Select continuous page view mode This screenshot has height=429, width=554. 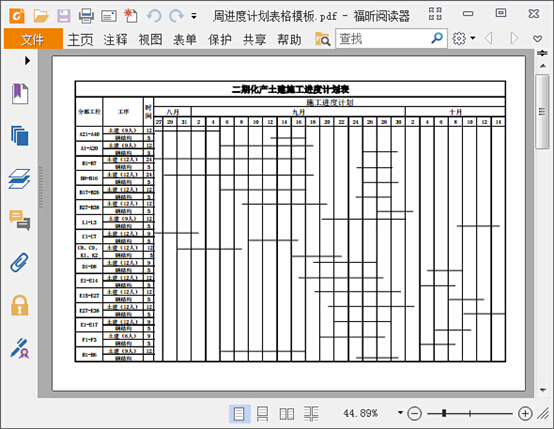[262, 413]
